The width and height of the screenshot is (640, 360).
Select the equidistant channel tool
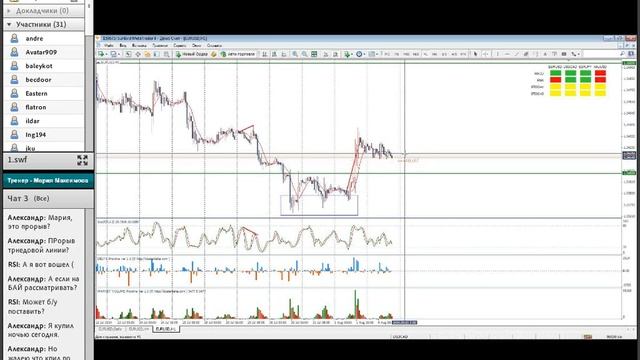tap(526, 54)
